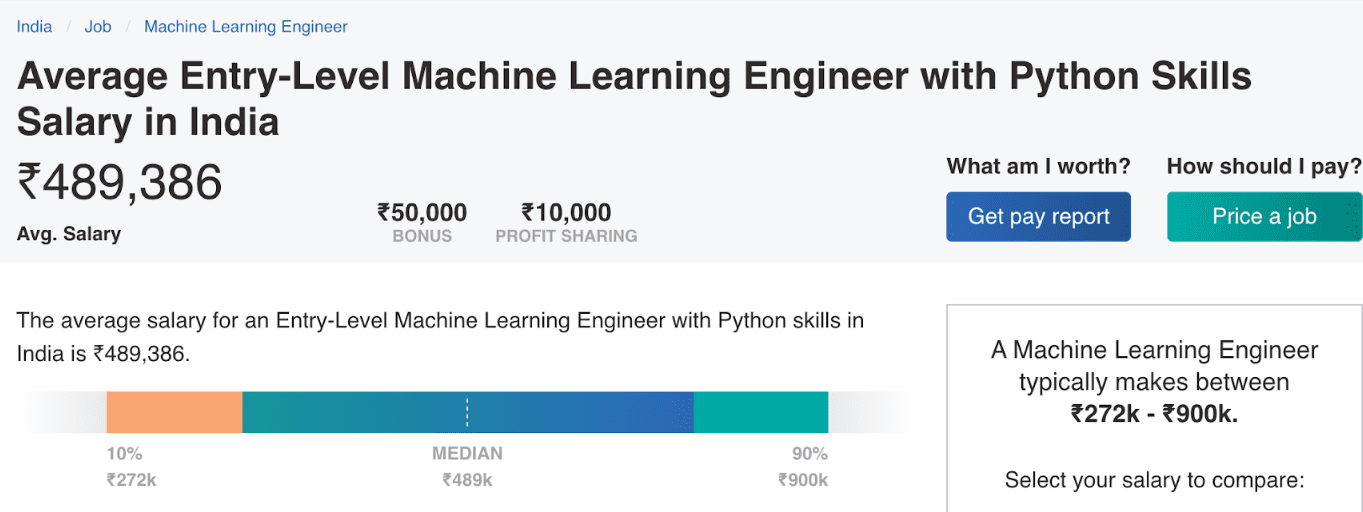Click the 10% percentile label
This screenshot has width=1363, height=512.
coord(124,454)
